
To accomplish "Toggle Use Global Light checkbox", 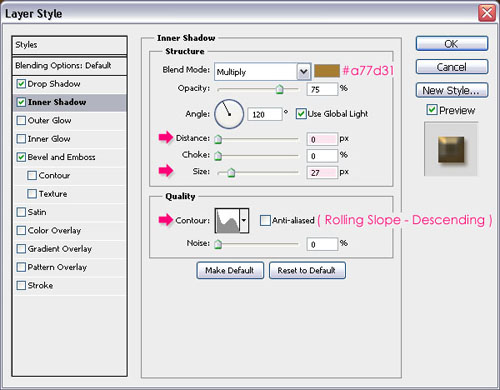I will point(301,114).
